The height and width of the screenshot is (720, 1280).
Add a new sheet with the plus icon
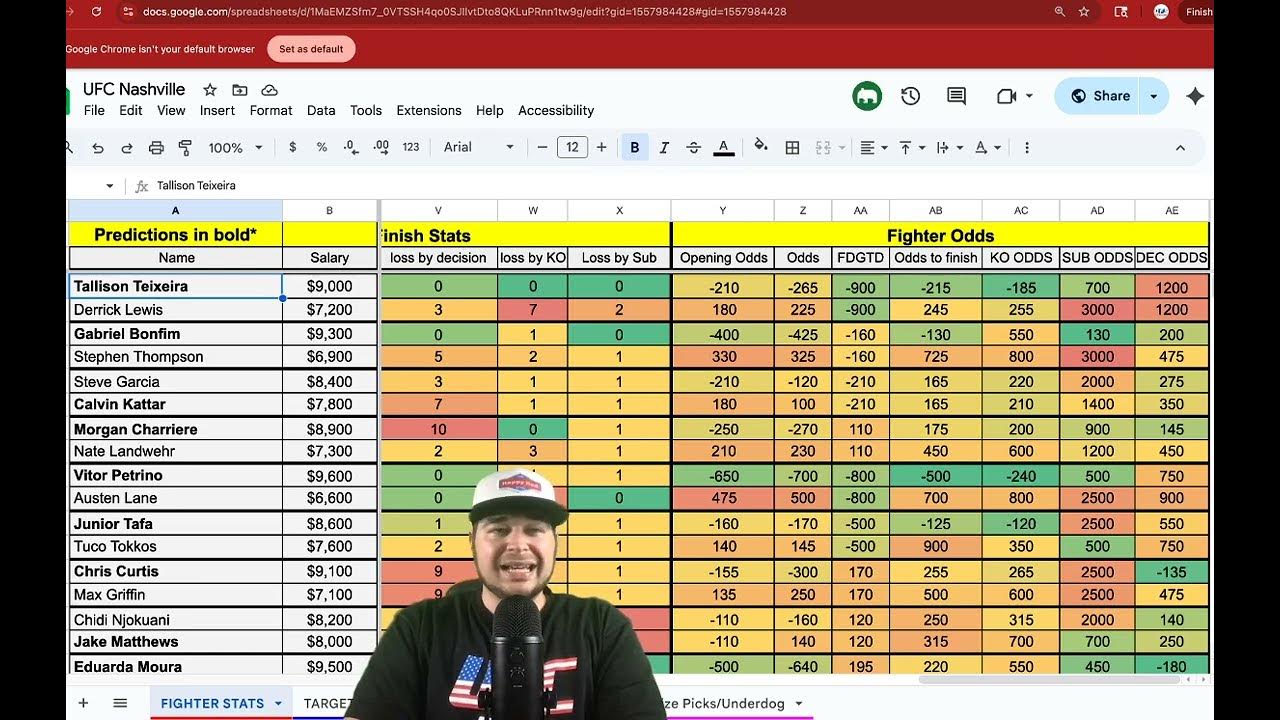(83, 703)
